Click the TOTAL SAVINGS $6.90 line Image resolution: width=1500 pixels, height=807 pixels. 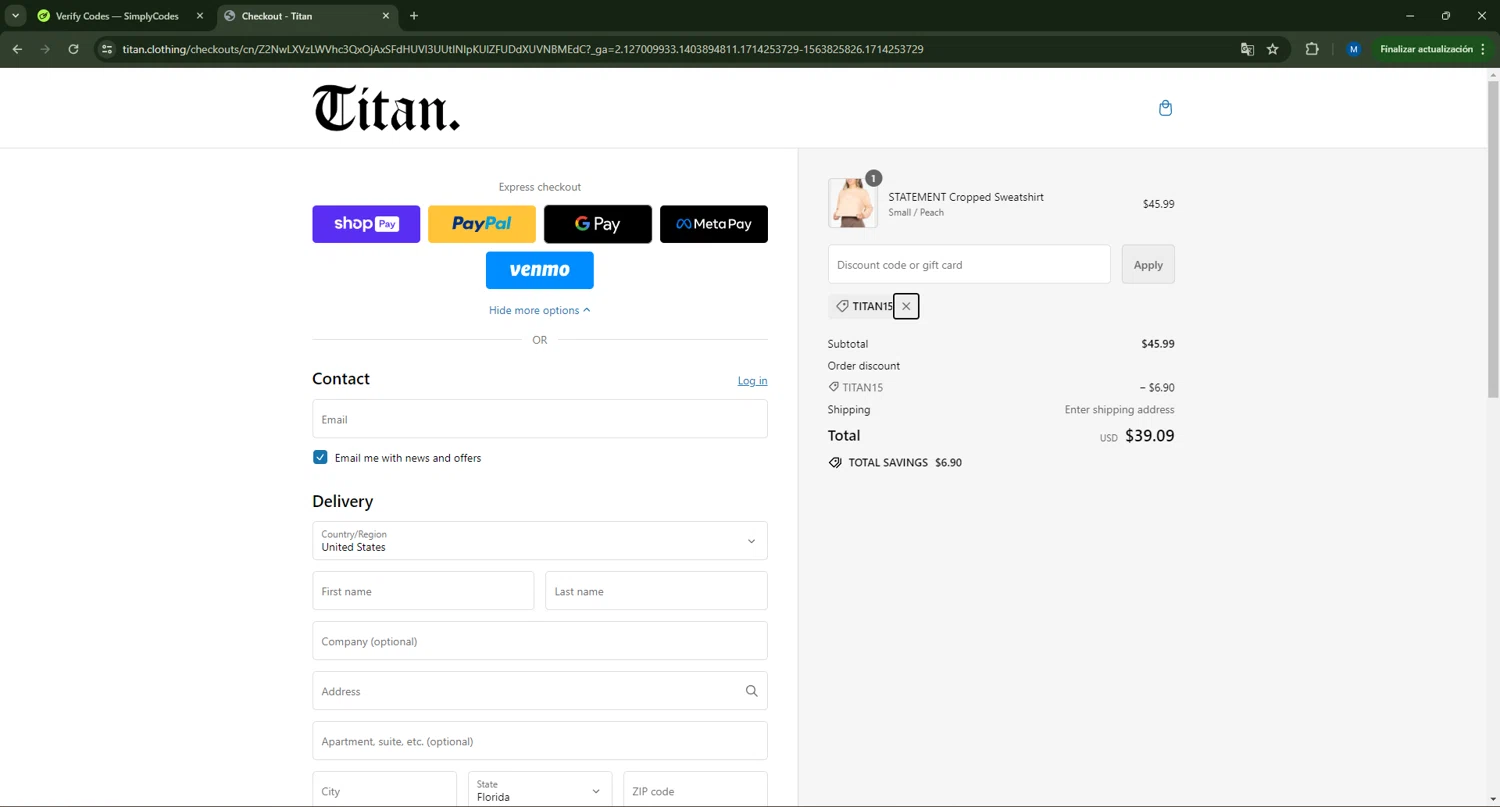[895, 463]
